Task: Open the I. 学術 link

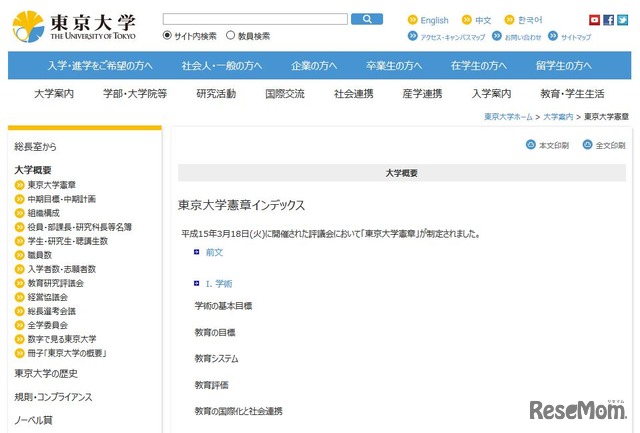Action: tap(219, 284)
